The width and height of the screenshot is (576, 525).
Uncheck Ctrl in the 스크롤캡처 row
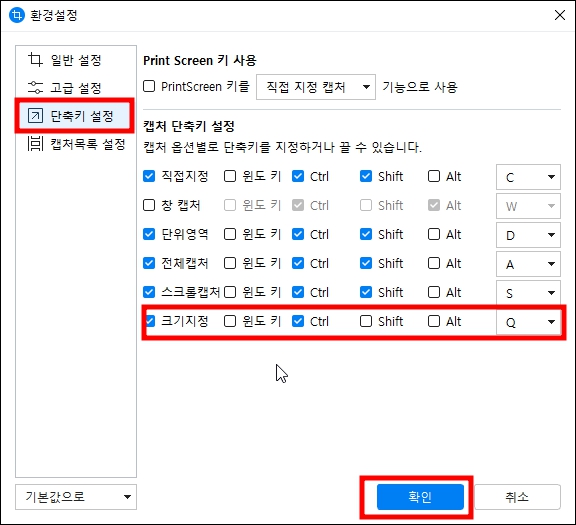[298, 292]
